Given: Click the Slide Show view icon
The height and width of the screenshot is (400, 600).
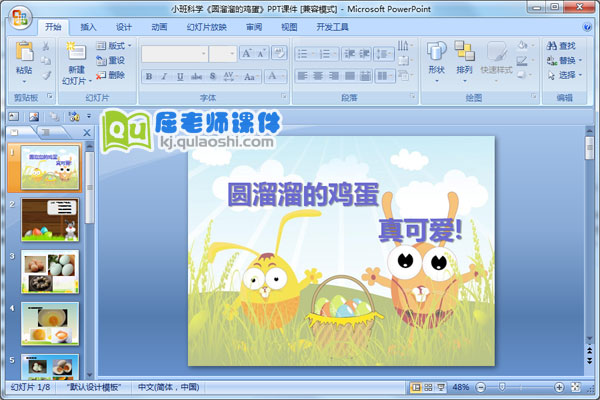Looking at the screenshot, I should [x=441, y=387].
